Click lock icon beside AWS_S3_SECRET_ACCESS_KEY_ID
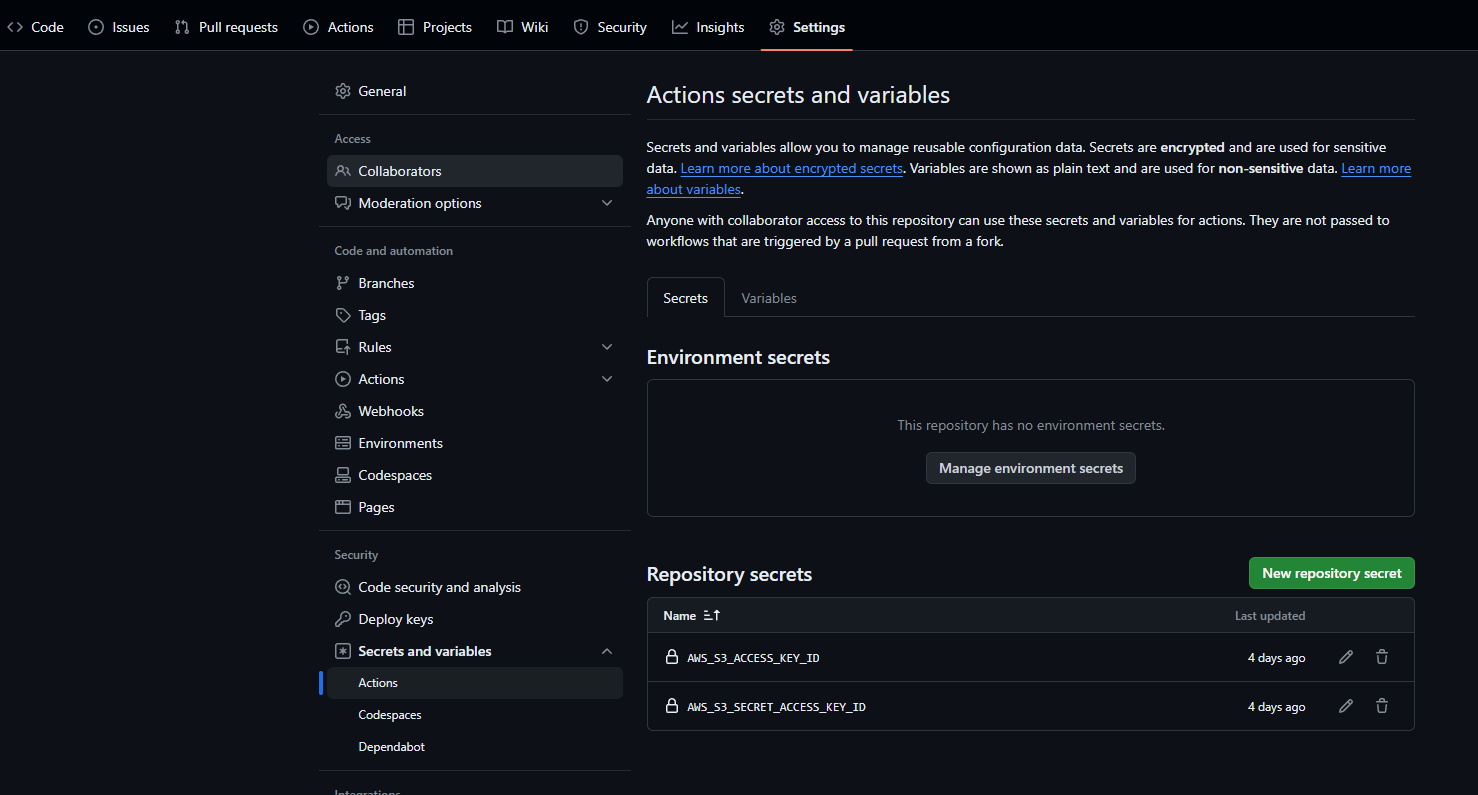Viewport: 1478px width, 795px height. (x=672, y=706)
